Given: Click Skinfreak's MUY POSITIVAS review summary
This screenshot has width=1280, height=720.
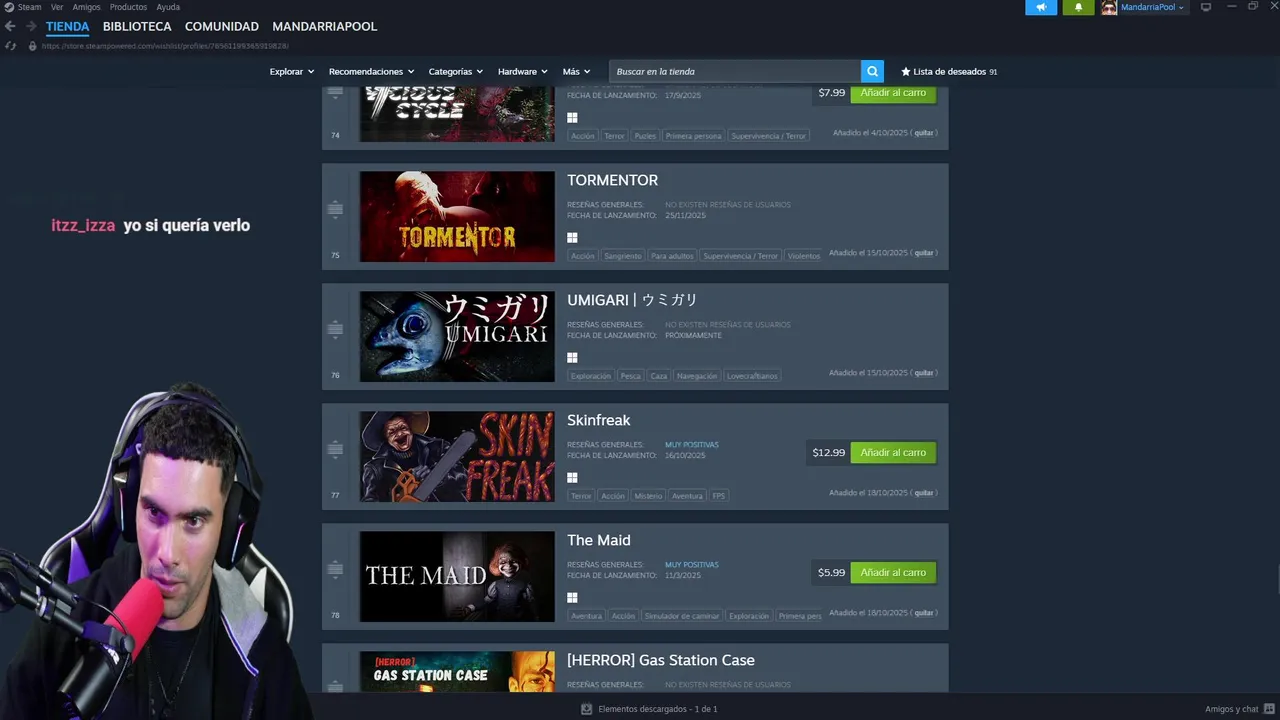Looking at the screenshot, I should click(691, 445).
